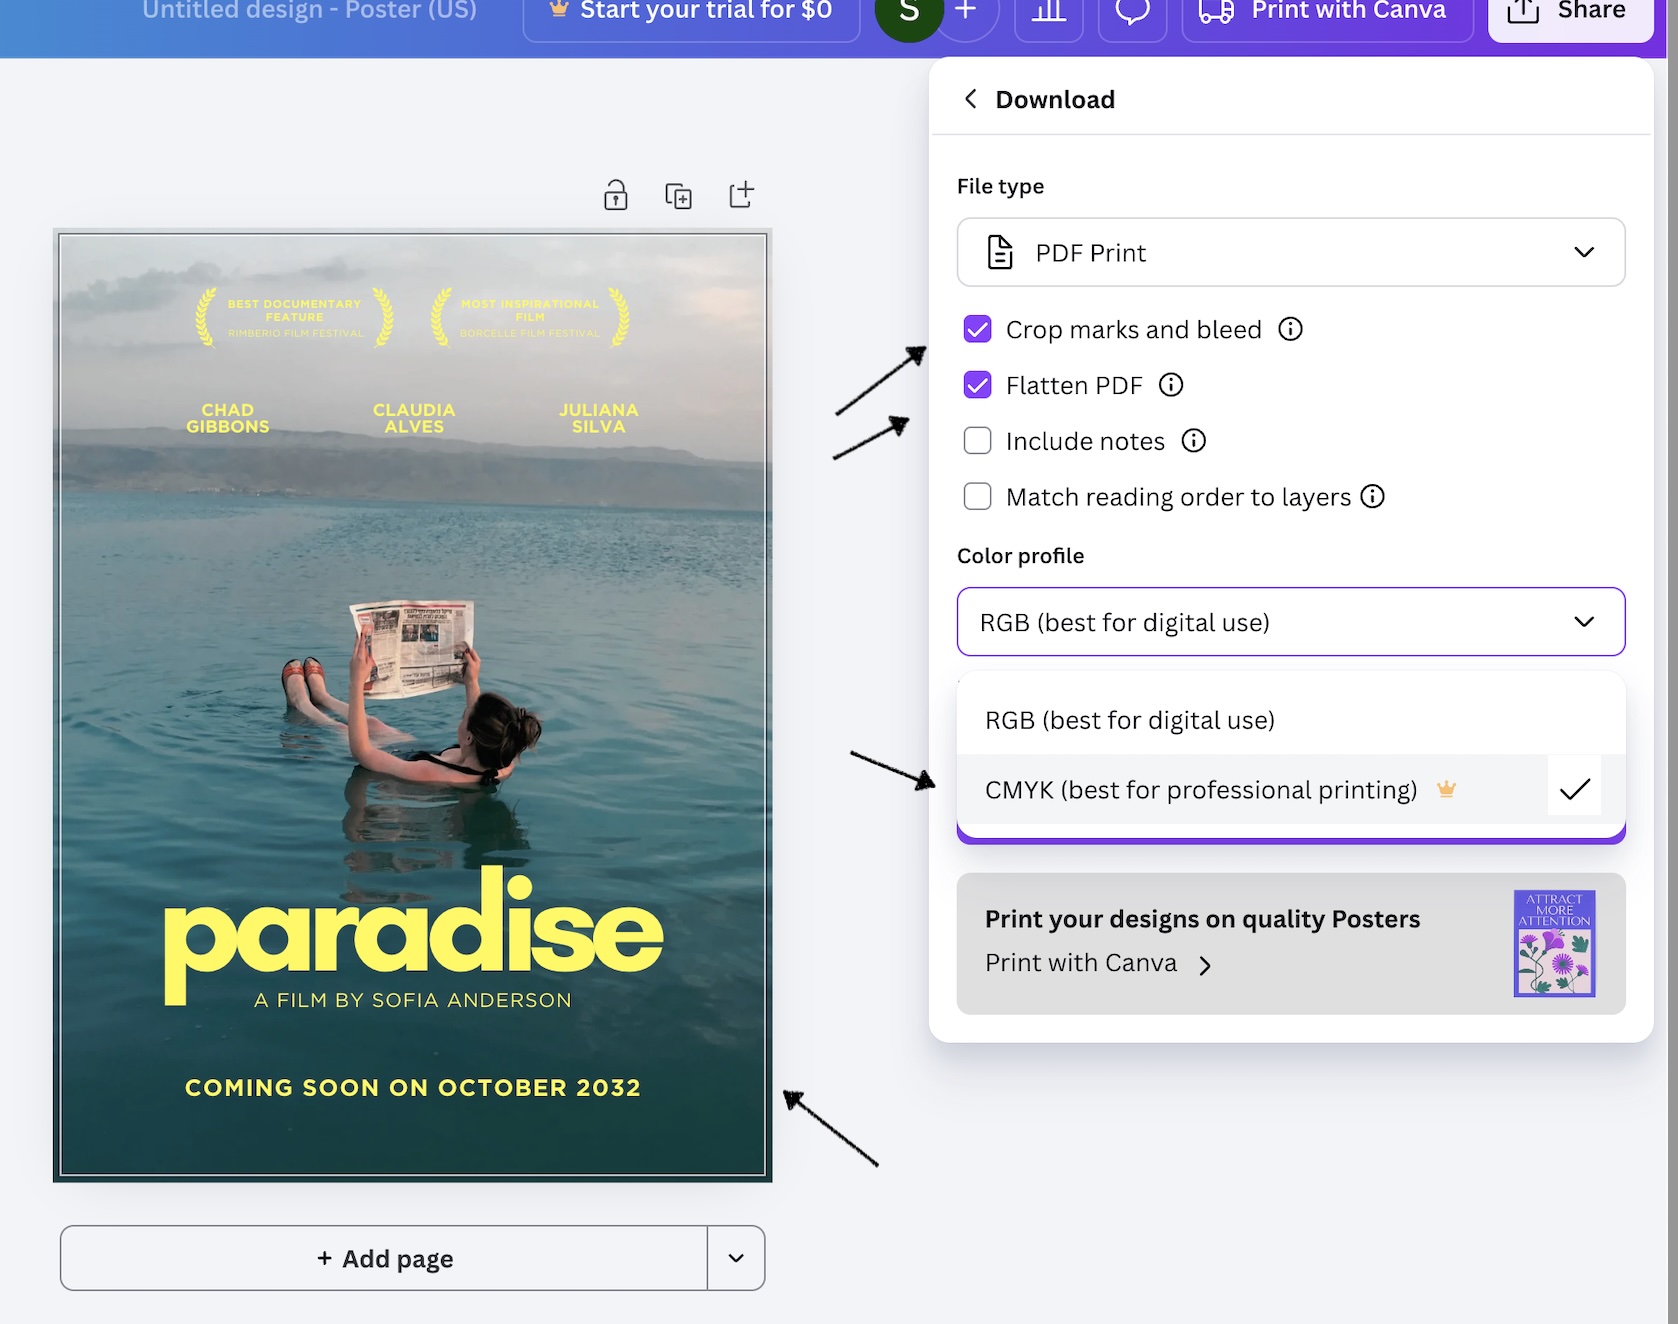This screenshot has height=1324, width=1678.
Task: Duplicate the current page
Action: 679,194
